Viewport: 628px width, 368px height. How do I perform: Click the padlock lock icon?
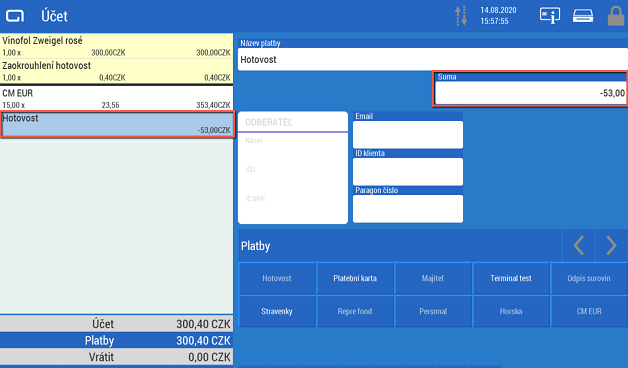[x=616, y=16]
